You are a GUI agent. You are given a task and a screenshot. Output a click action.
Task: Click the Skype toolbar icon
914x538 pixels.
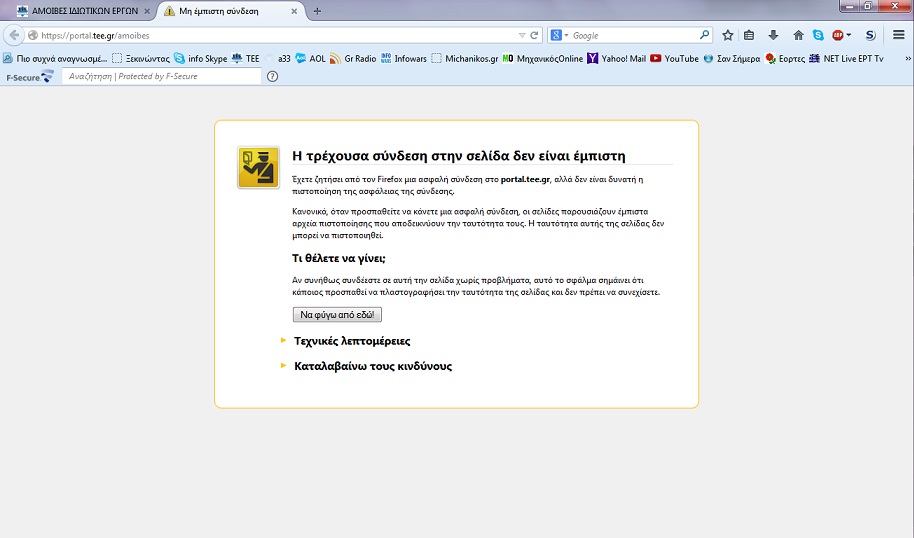(x=818, y=35)
